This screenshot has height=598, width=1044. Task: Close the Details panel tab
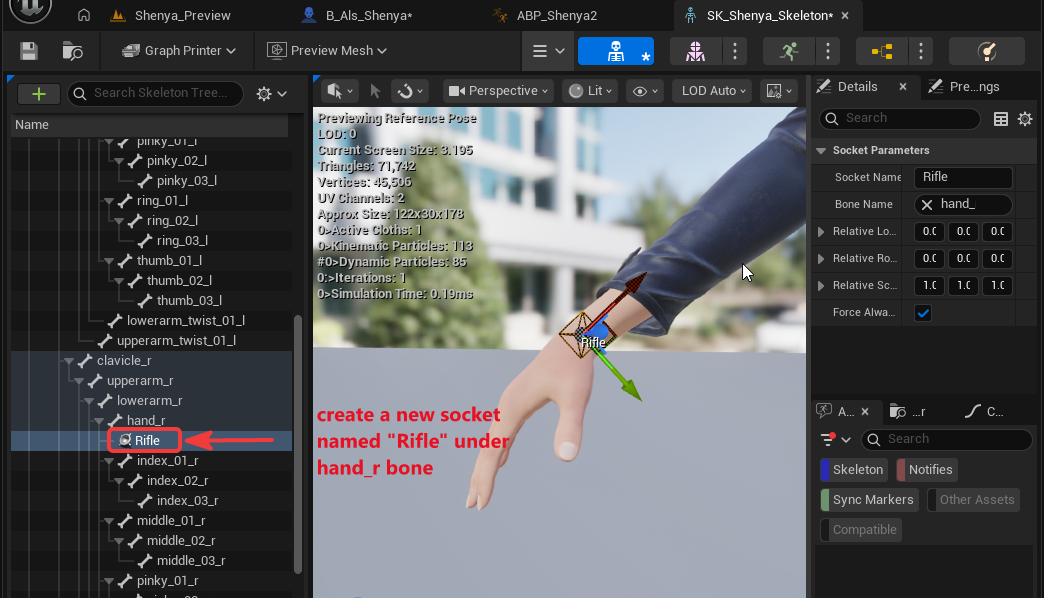point(903,87)
